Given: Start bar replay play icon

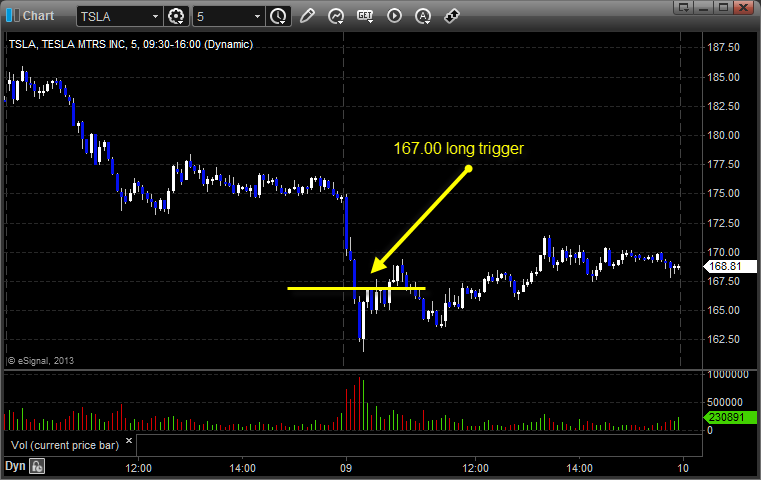Looking at the screenshot, I should pyautogui.click(x=394, y=16).
